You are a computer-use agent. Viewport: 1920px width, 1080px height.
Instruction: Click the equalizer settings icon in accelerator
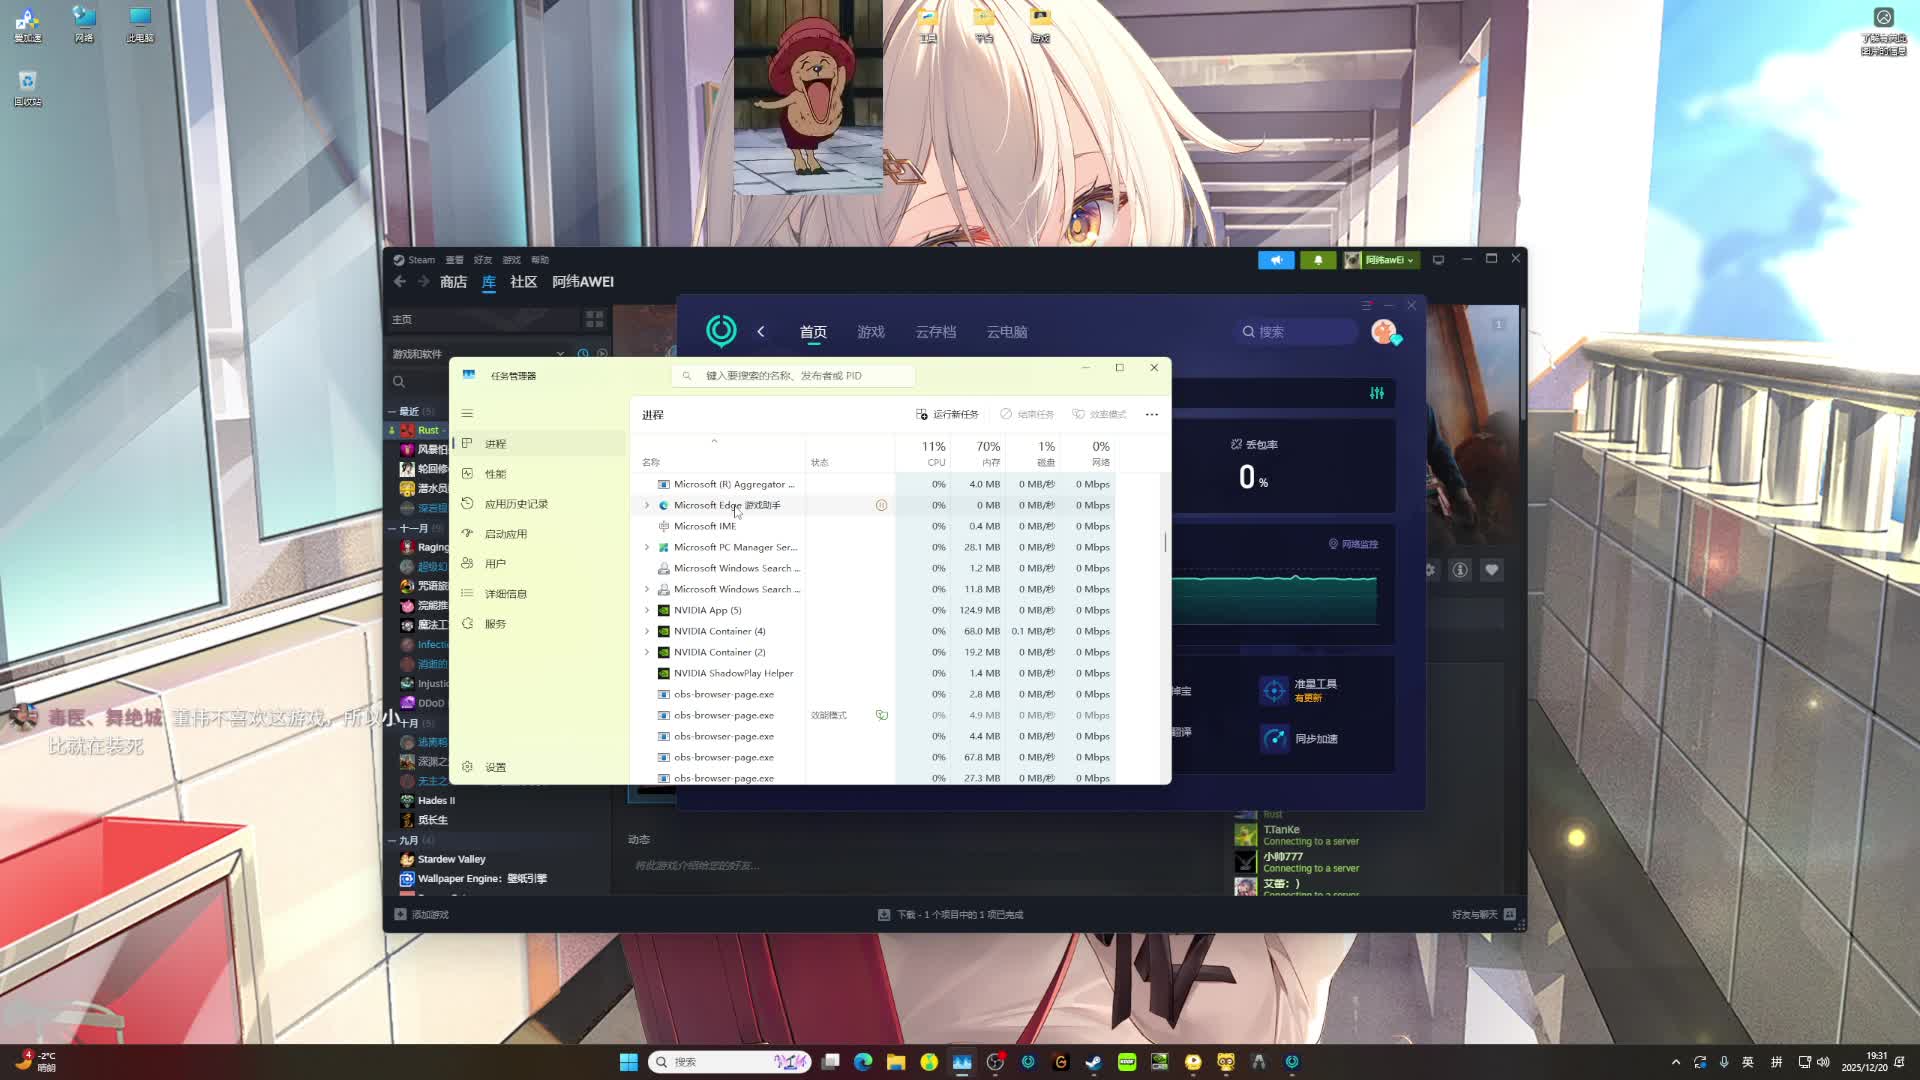pyautogui.click(x=1376, y=393)
